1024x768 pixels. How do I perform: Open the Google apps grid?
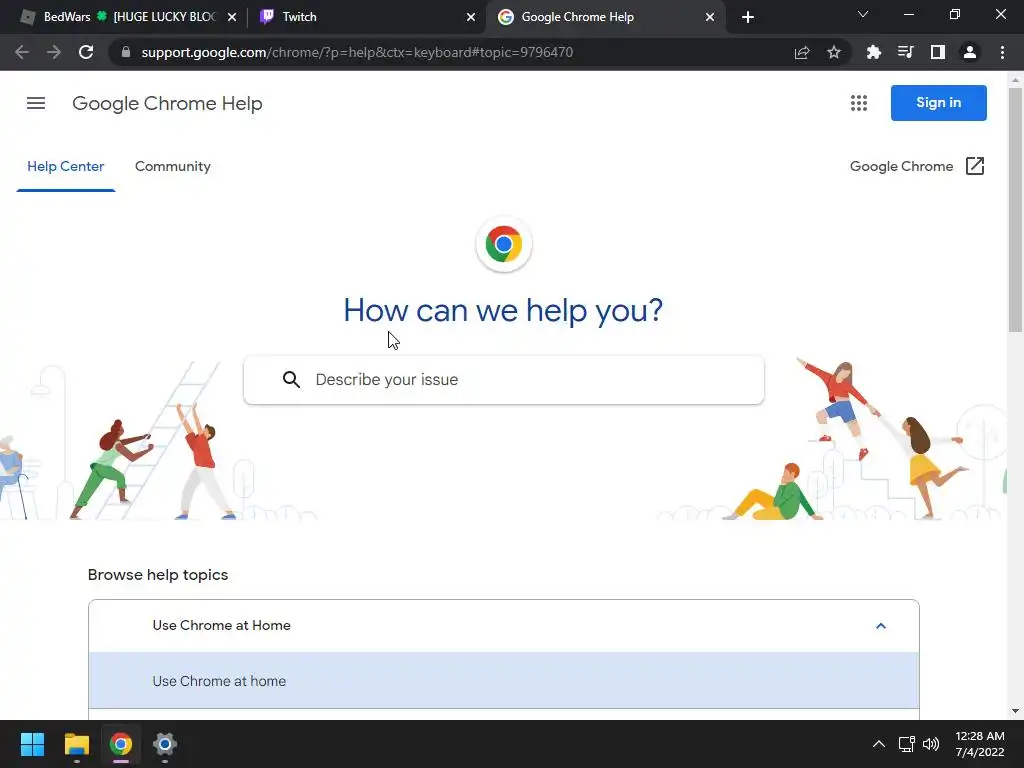point(859,103)
